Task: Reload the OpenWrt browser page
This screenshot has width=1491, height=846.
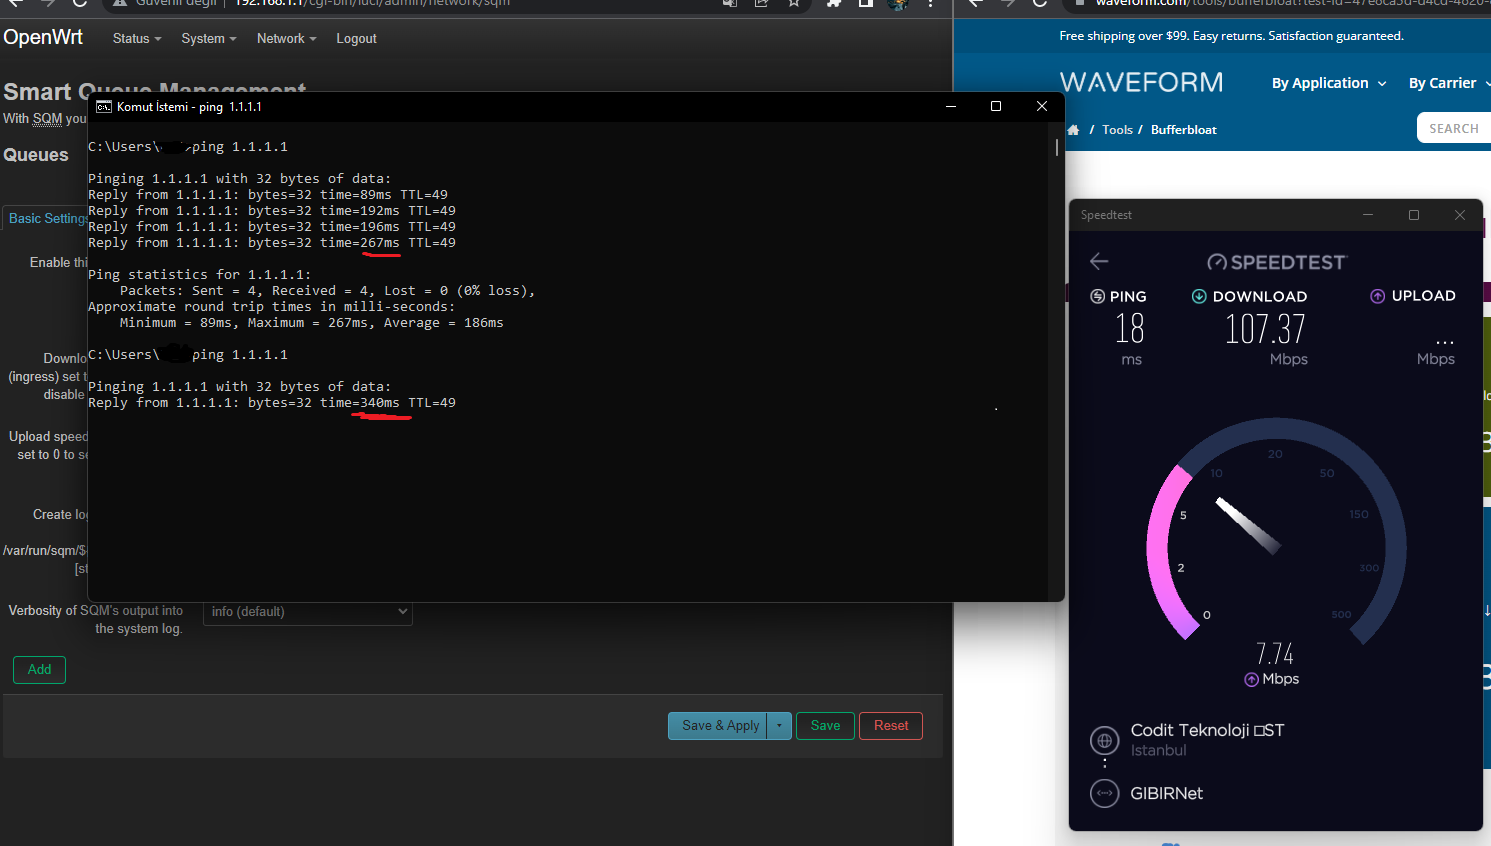Action: coord(80,3)
